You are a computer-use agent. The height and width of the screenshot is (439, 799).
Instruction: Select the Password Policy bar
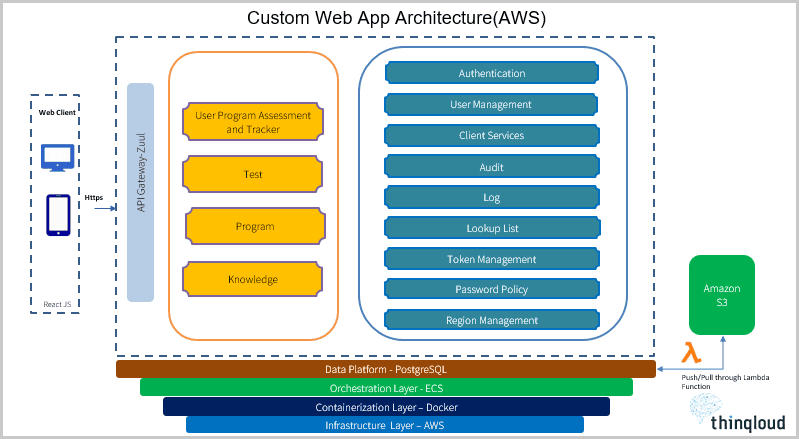[491, 289]
